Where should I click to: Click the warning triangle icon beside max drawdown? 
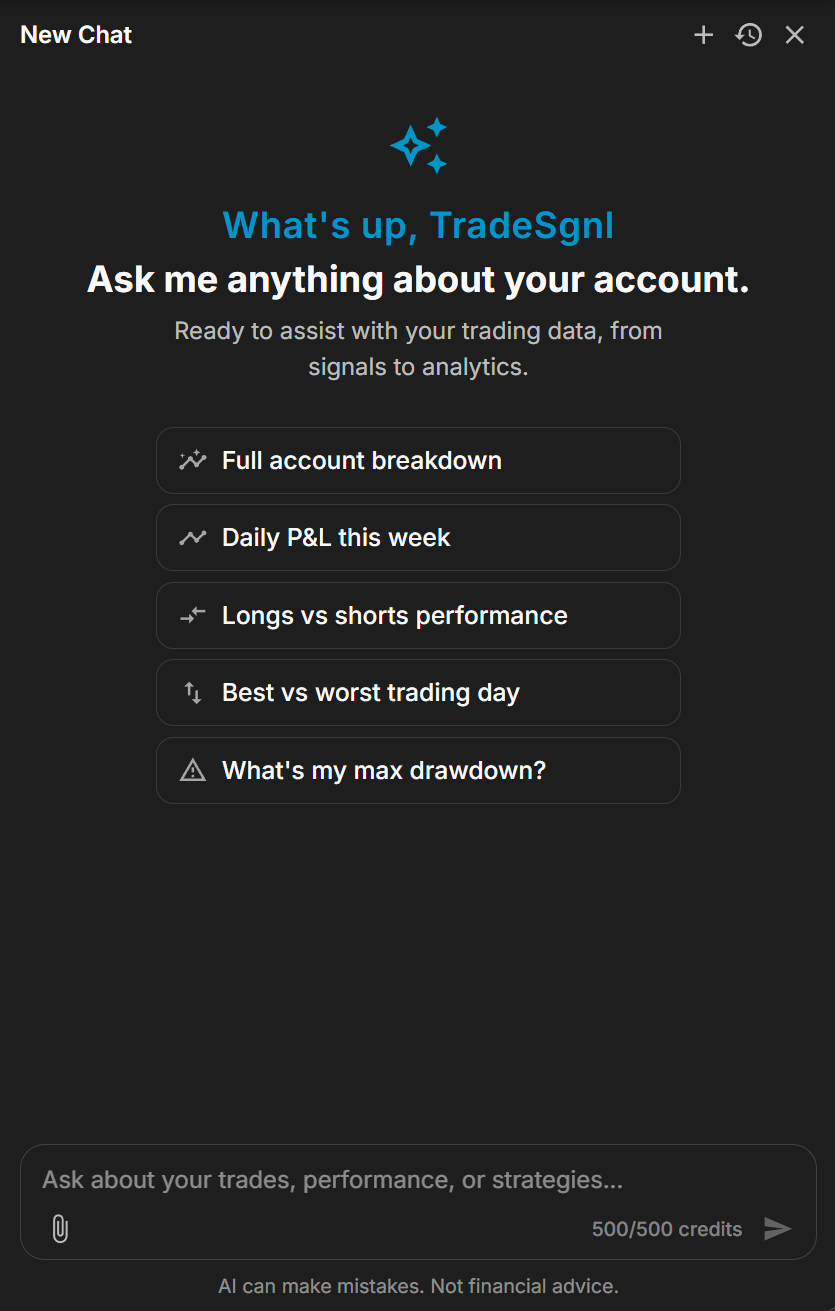point(192,771)
